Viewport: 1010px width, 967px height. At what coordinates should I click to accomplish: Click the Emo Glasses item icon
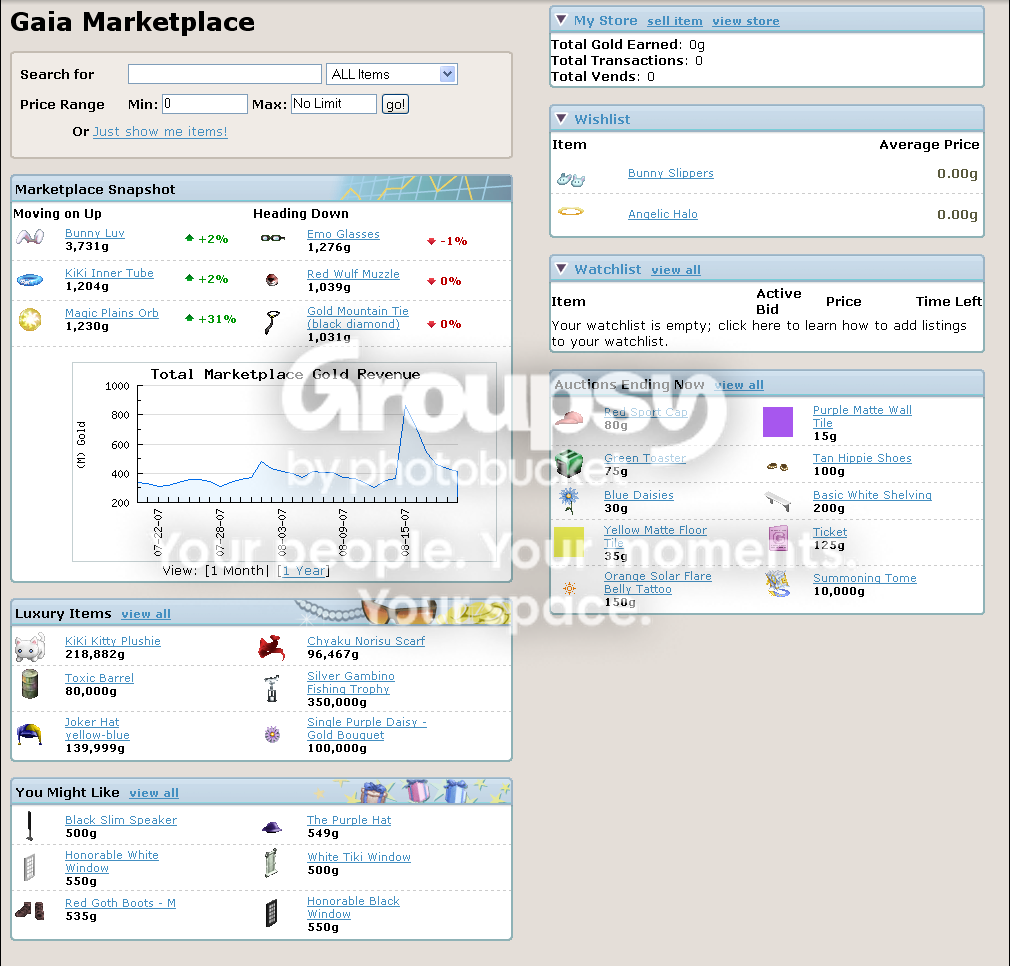[272, 238]
